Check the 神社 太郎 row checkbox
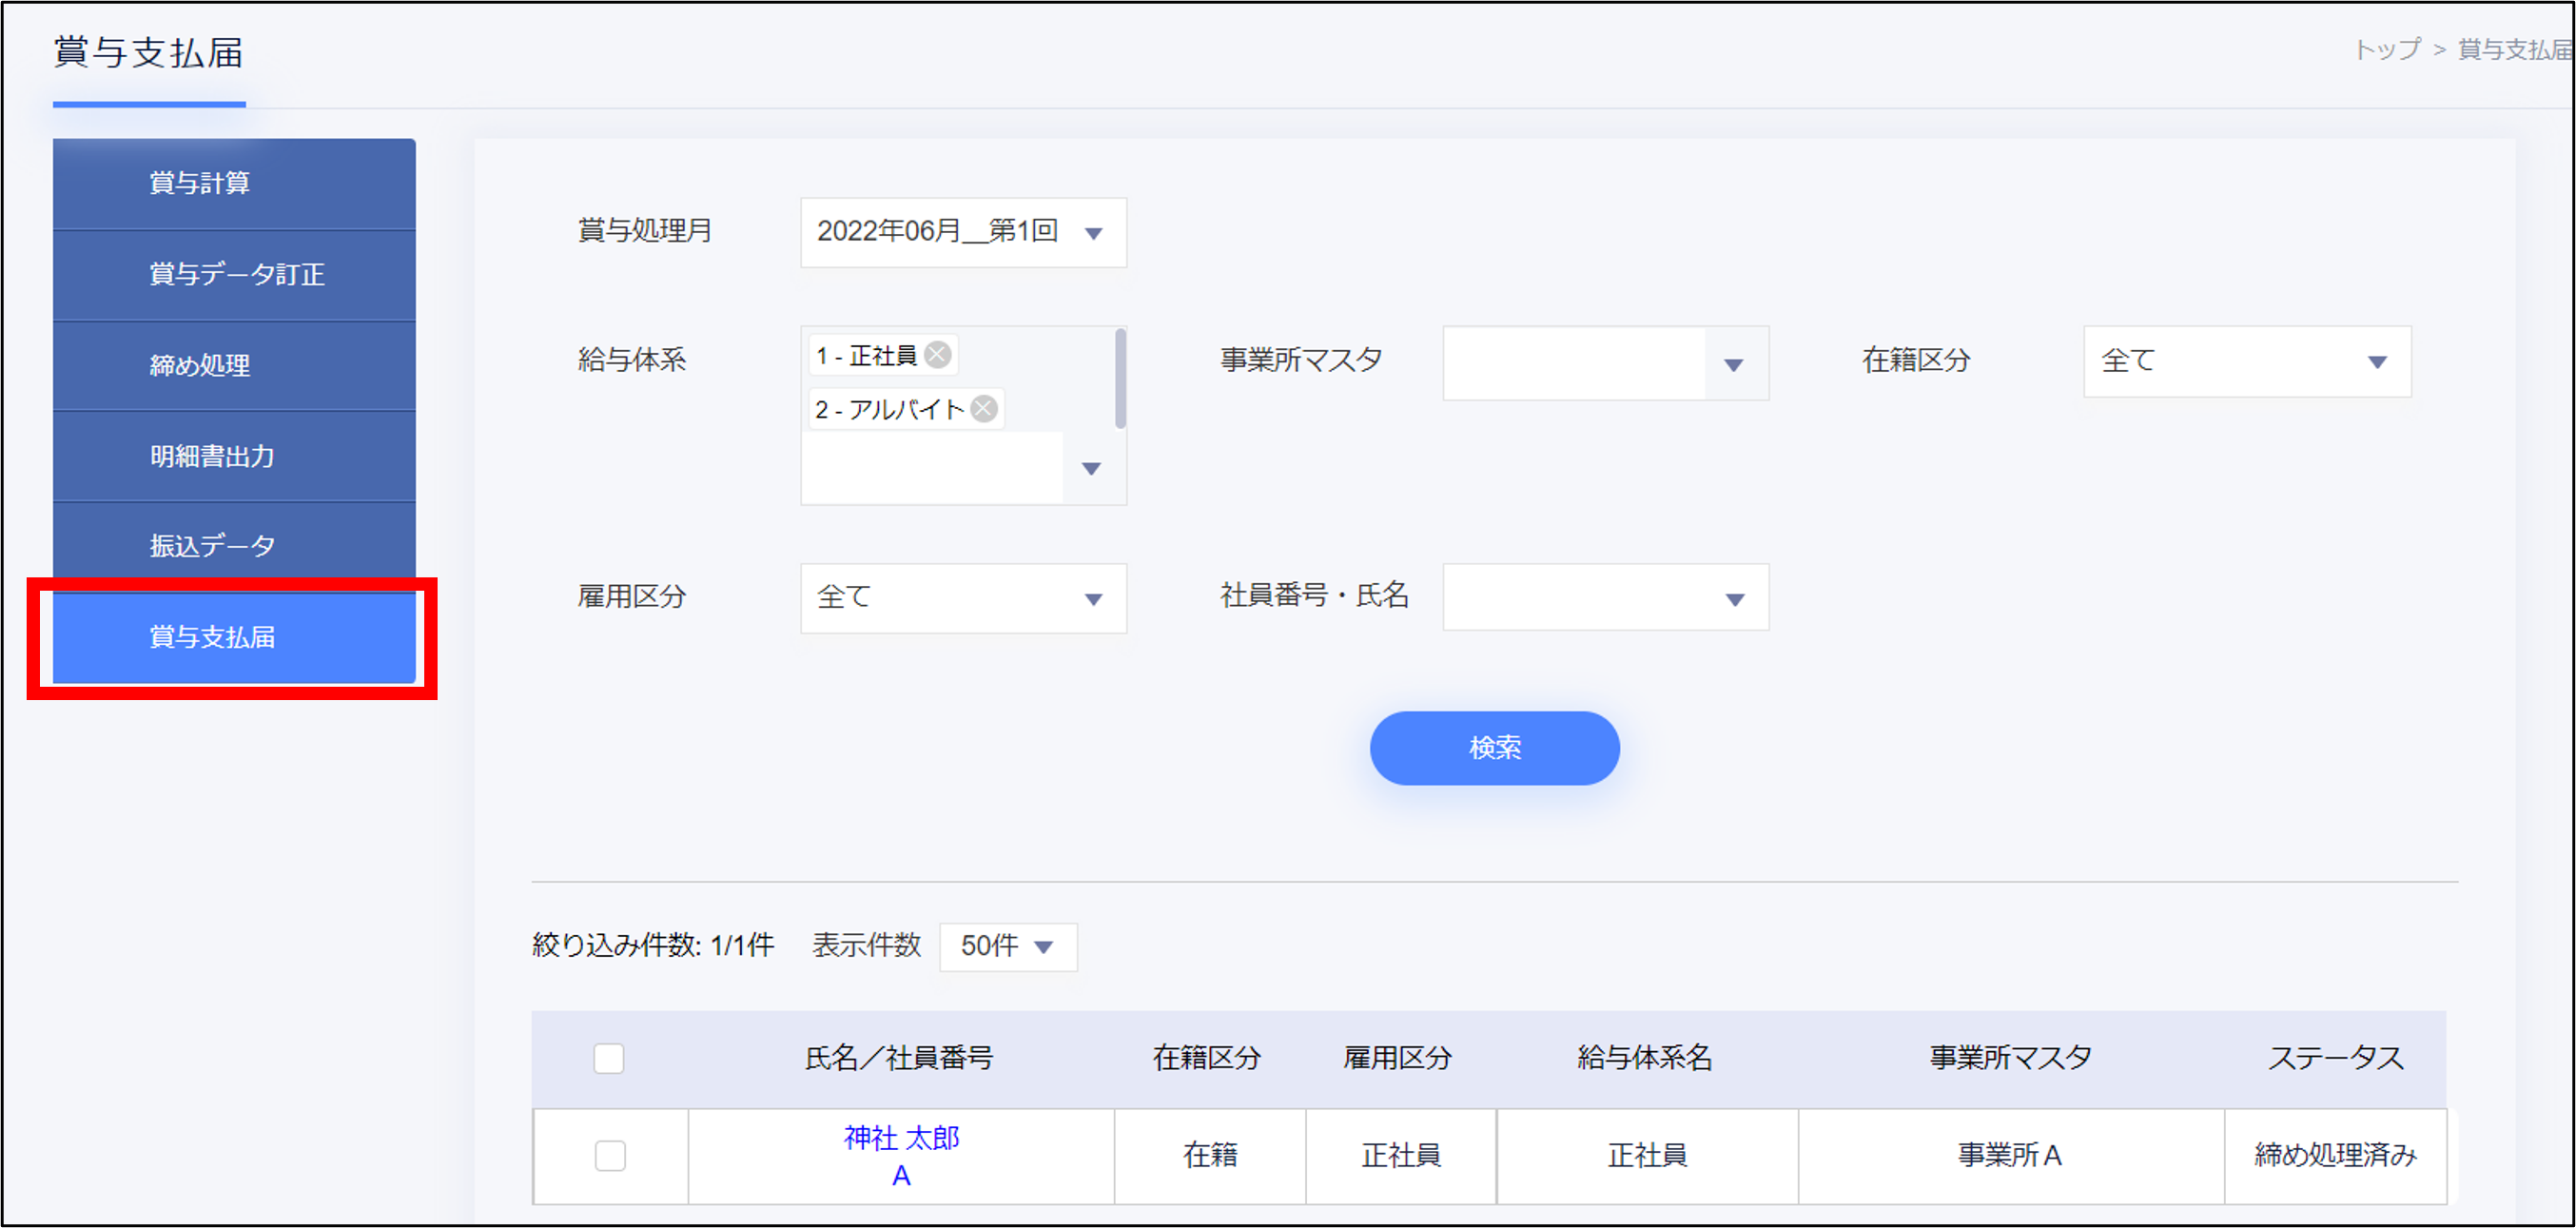 tap(610, 1155)
